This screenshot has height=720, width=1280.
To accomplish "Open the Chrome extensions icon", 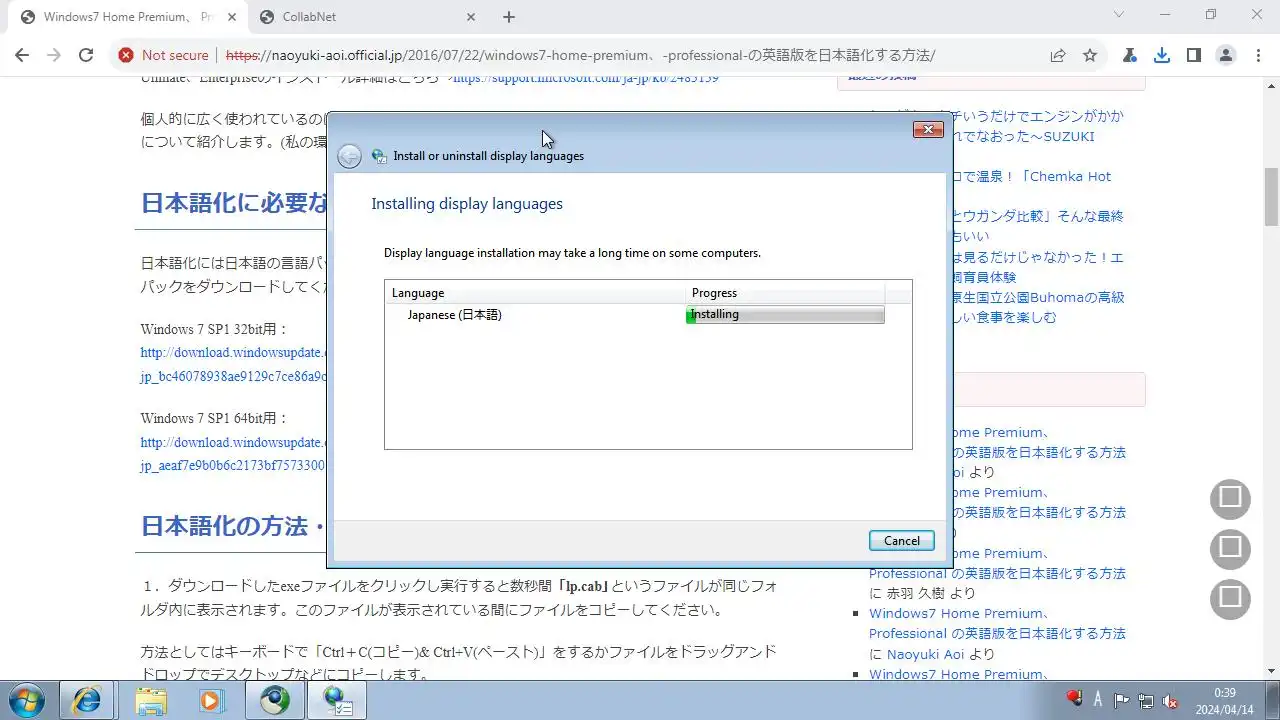I will (1129, 56).
